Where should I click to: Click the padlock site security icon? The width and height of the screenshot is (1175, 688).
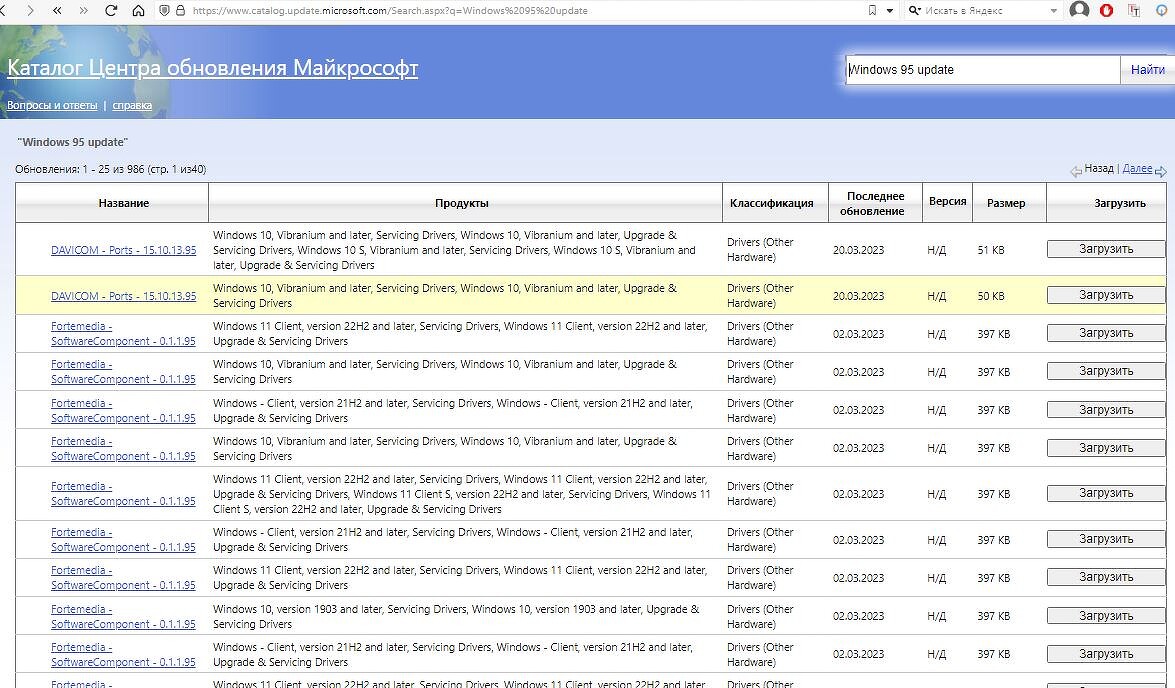coord(180,10)
